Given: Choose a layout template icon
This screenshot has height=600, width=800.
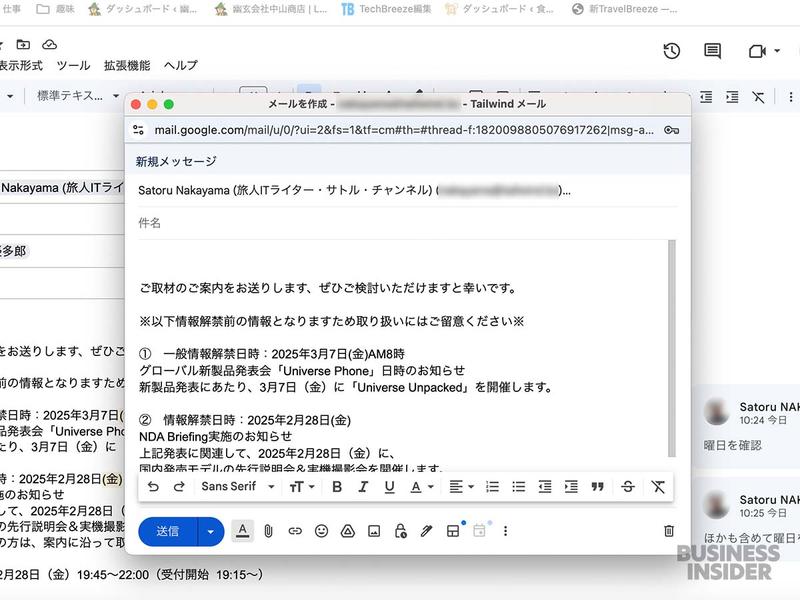Looking at the screenshot, I should (x=453, y=531).
